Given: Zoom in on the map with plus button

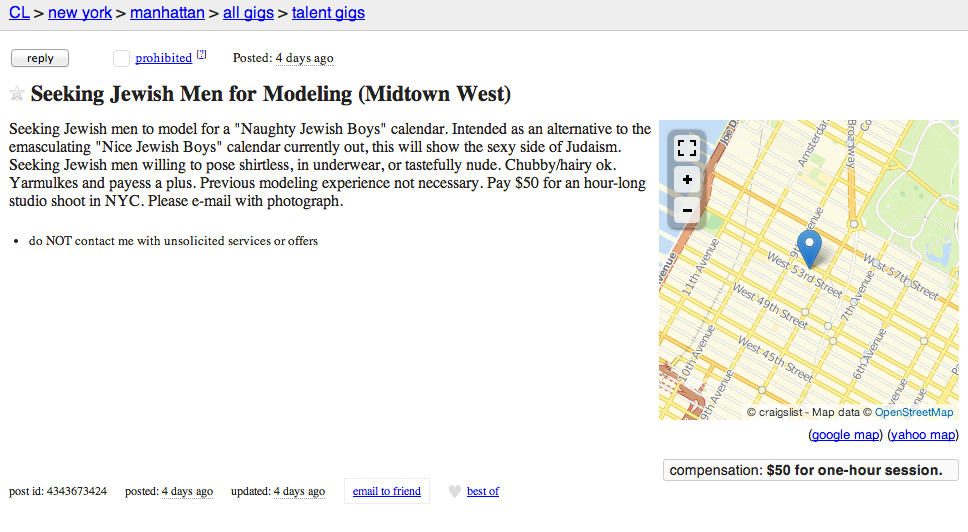Looking at the screenshot, I should point(686,180).
